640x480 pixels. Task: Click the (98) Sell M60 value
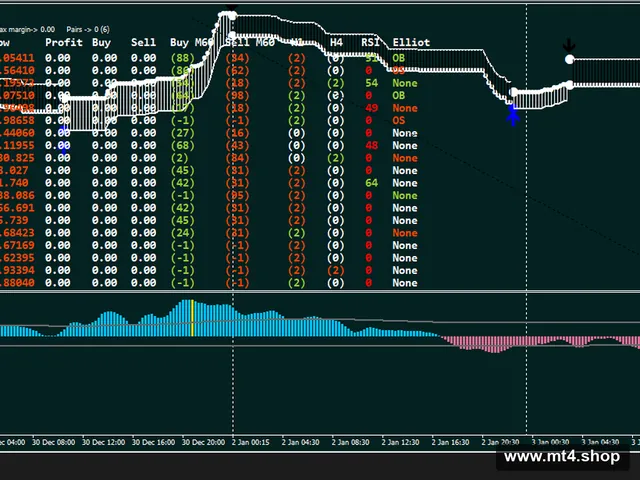(237, 96)
